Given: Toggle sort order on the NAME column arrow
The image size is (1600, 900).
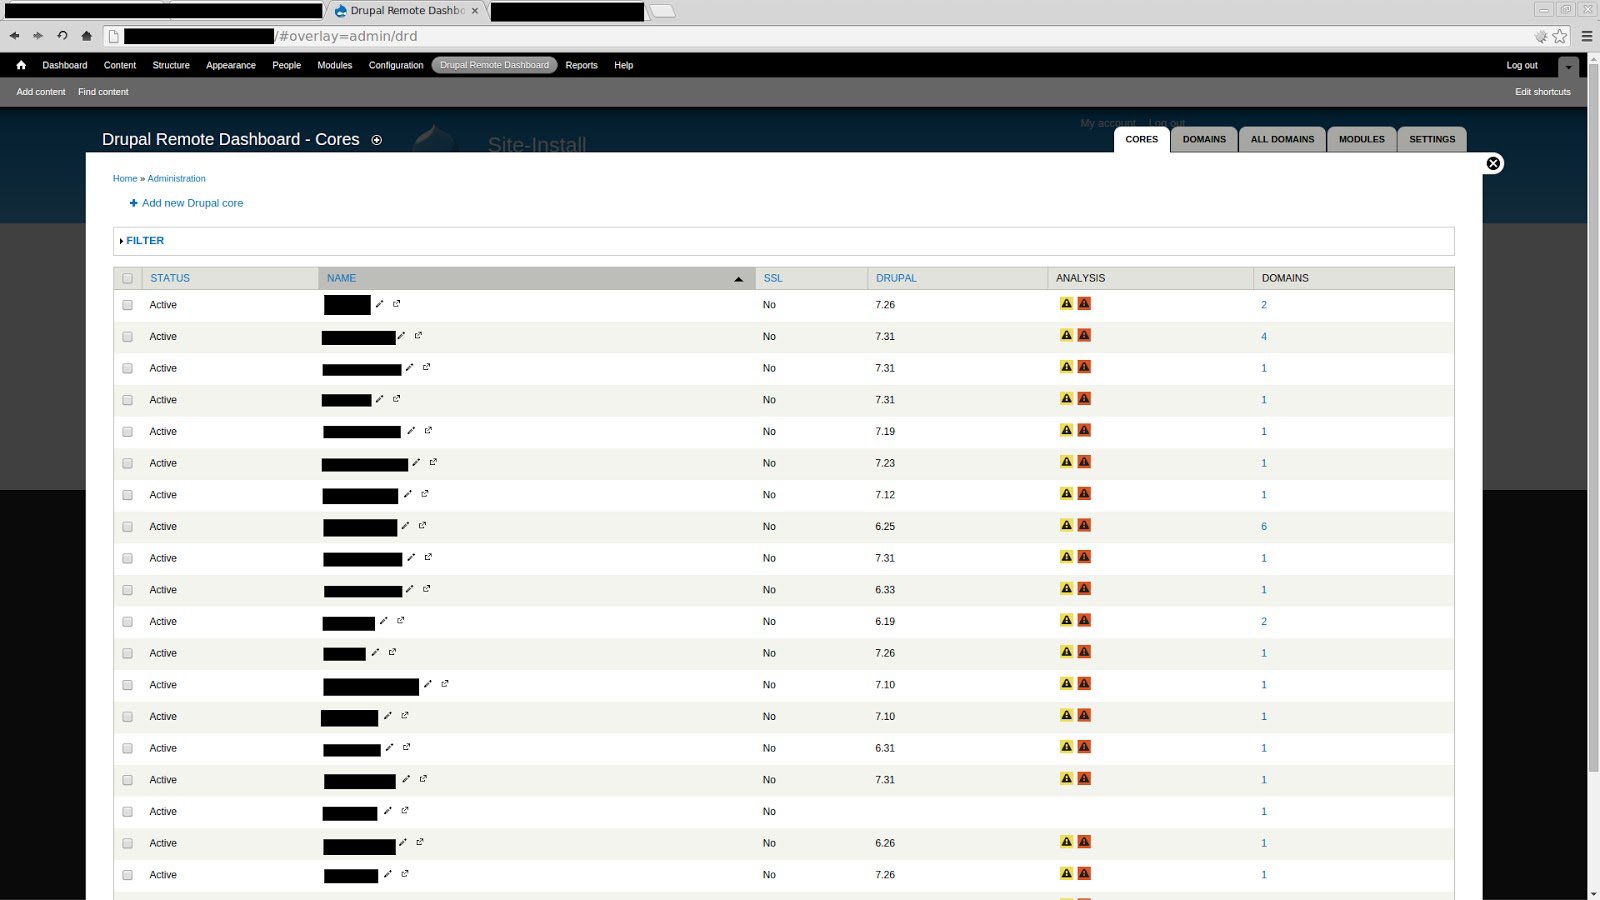Looking at the screenshot, I should coord(738,278).
